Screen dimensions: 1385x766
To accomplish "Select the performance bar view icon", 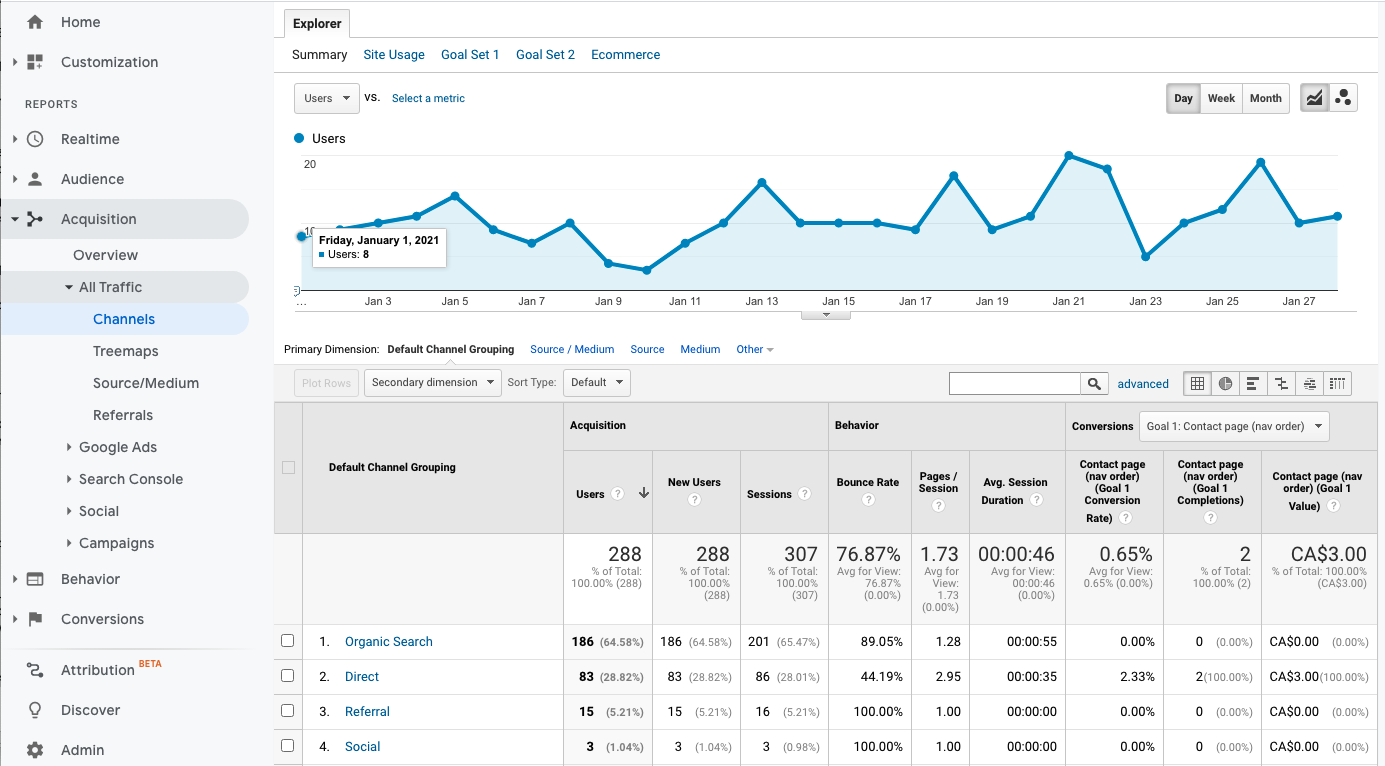I will (x=1253, y=383).
